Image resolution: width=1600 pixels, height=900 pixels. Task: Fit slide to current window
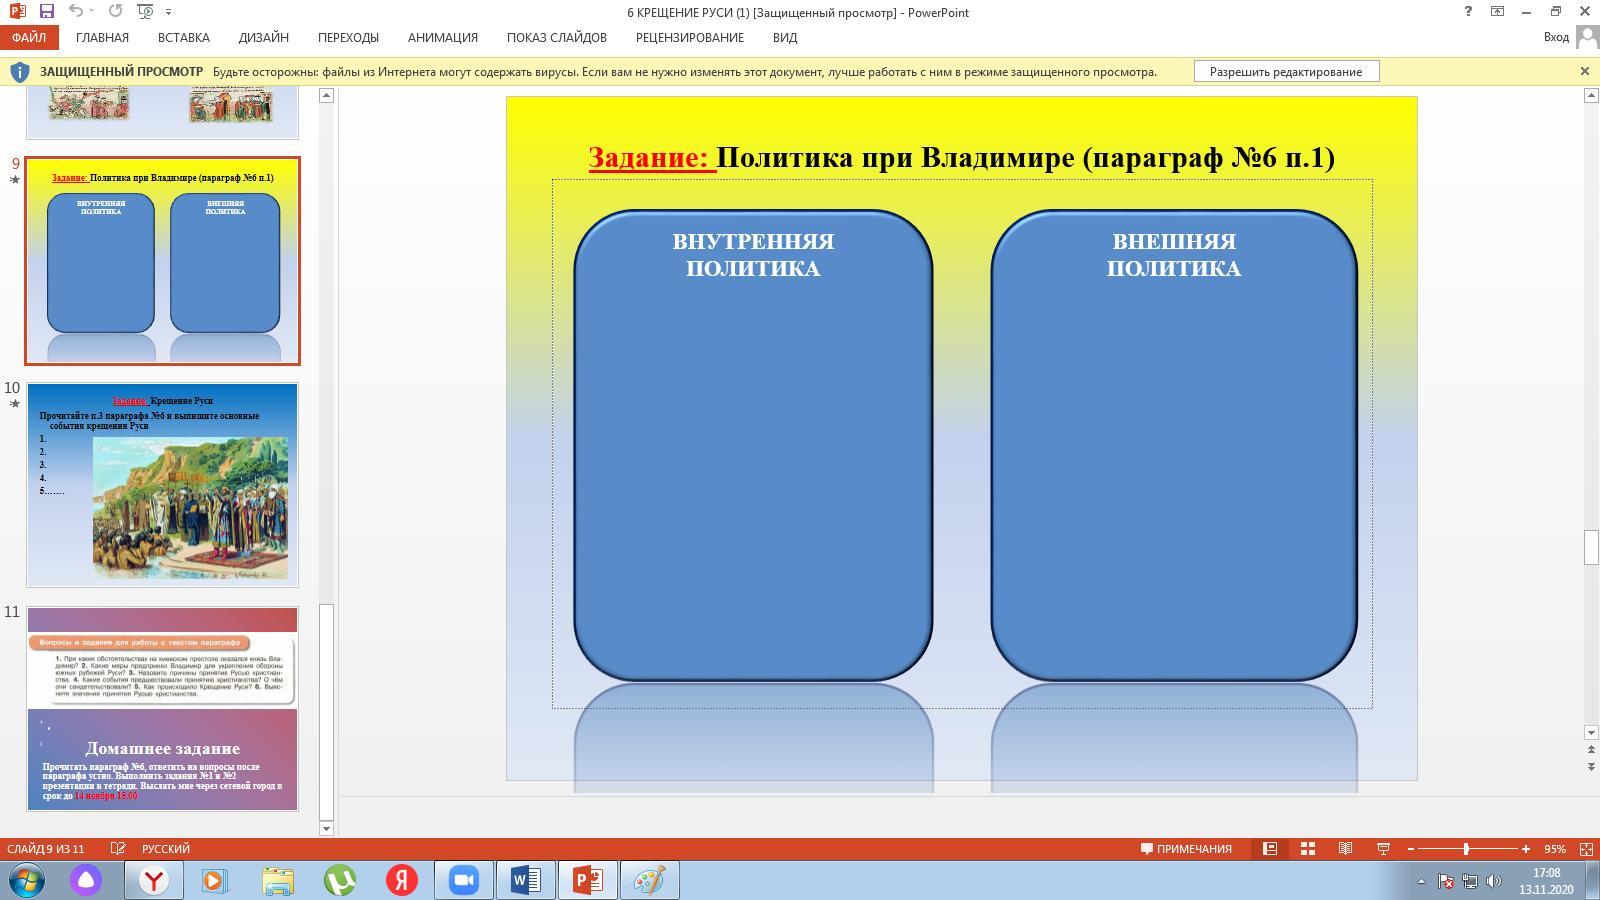1586,848
